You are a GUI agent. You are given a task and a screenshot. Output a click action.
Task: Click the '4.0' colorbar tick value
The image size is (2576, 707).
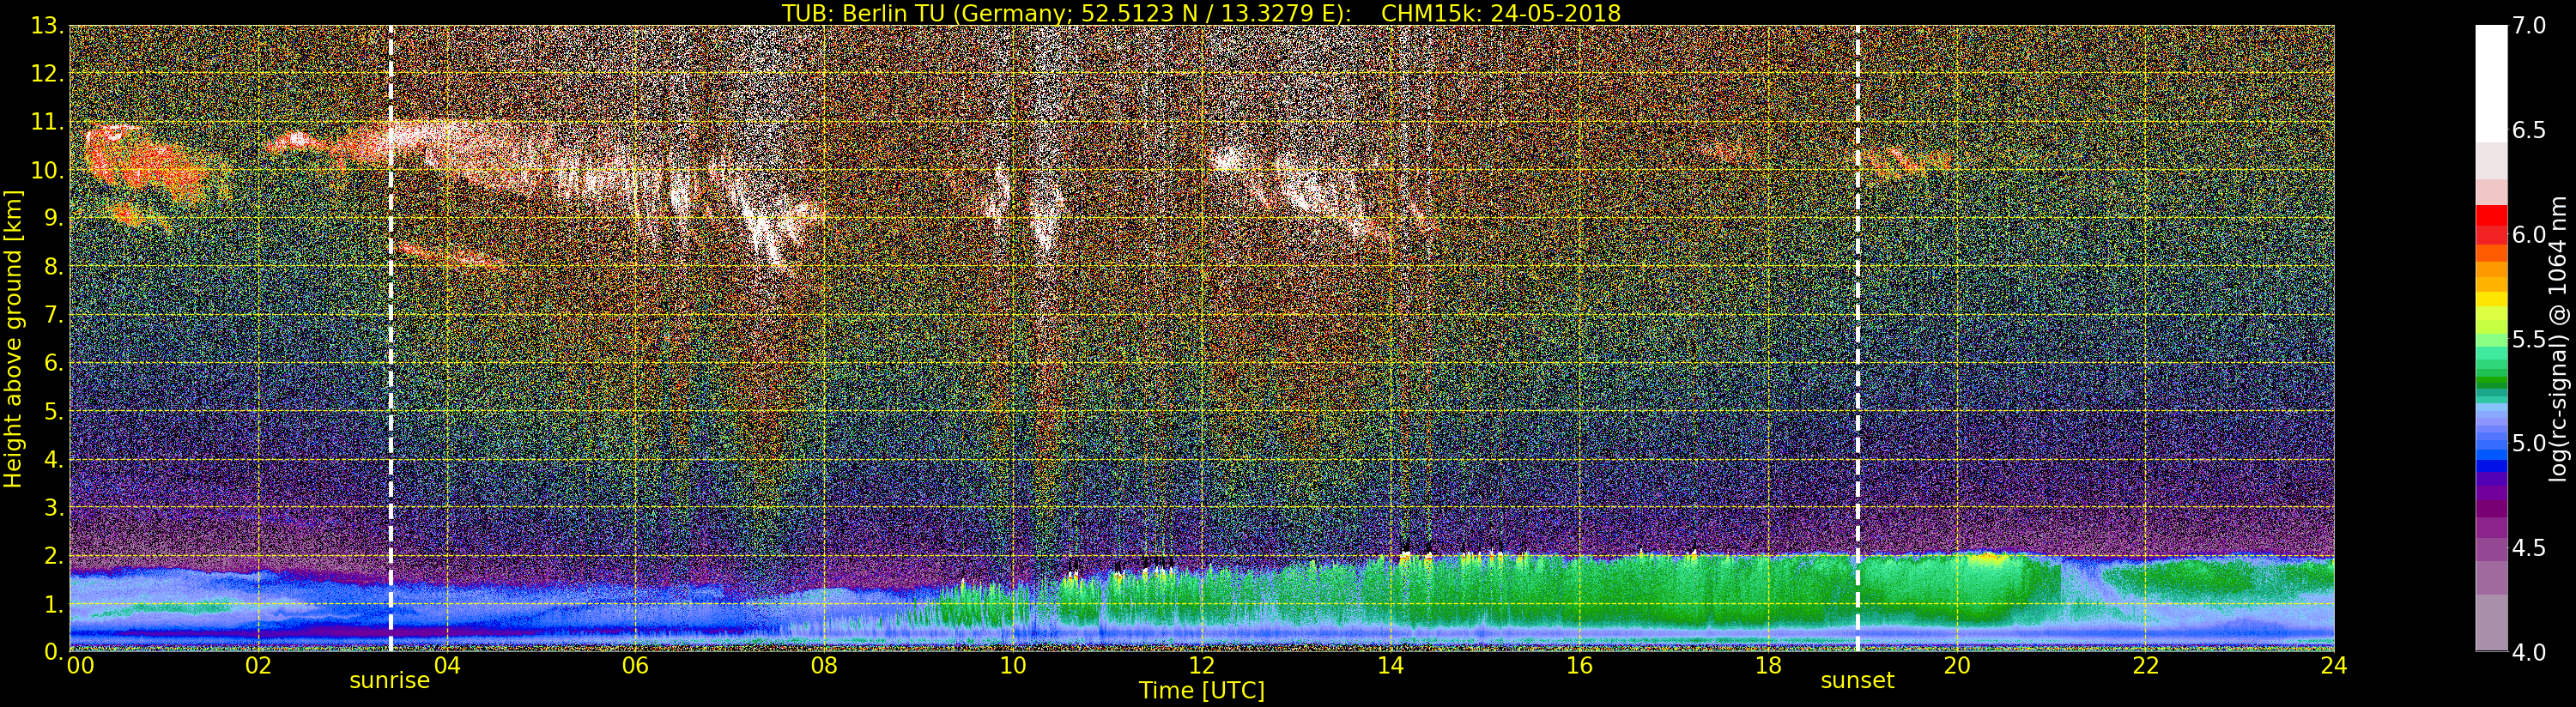2529,652
